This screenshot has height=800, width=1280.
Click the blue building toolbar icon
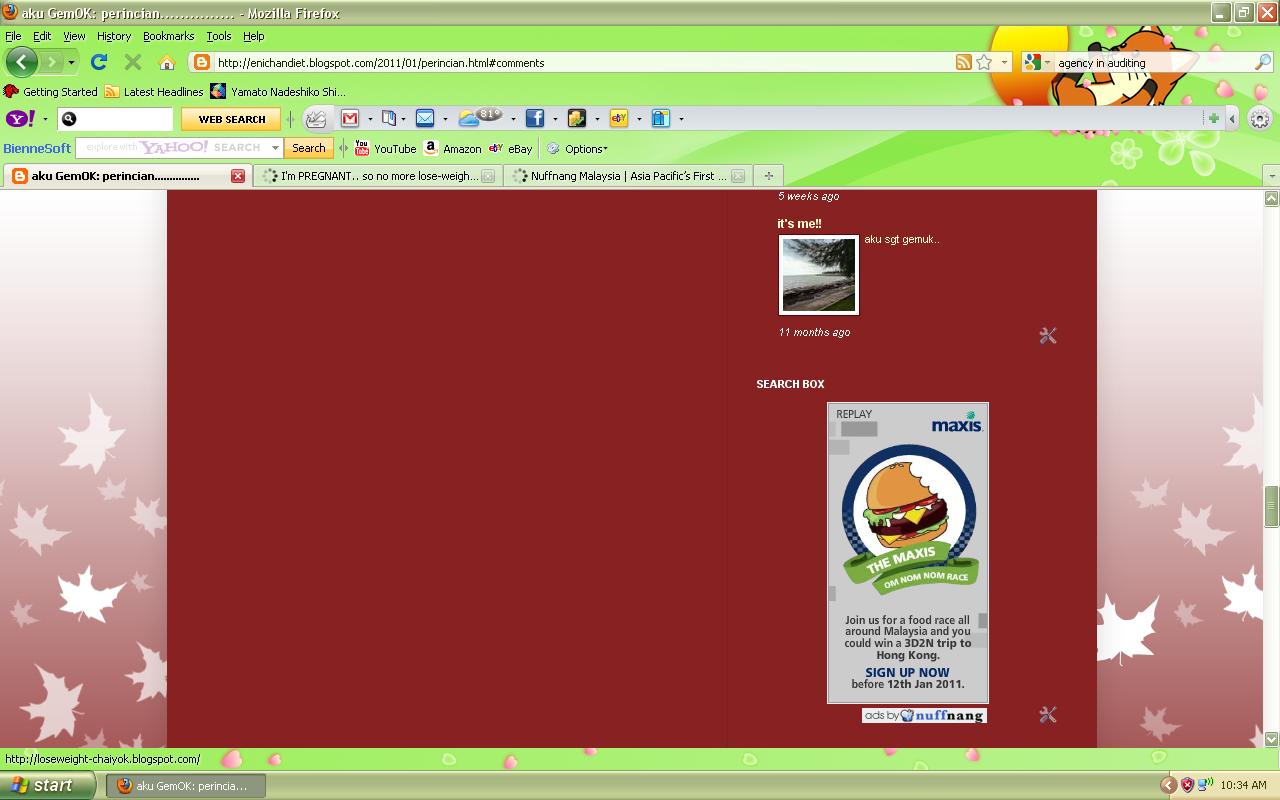pyautogui.click(x=661, y=119)
